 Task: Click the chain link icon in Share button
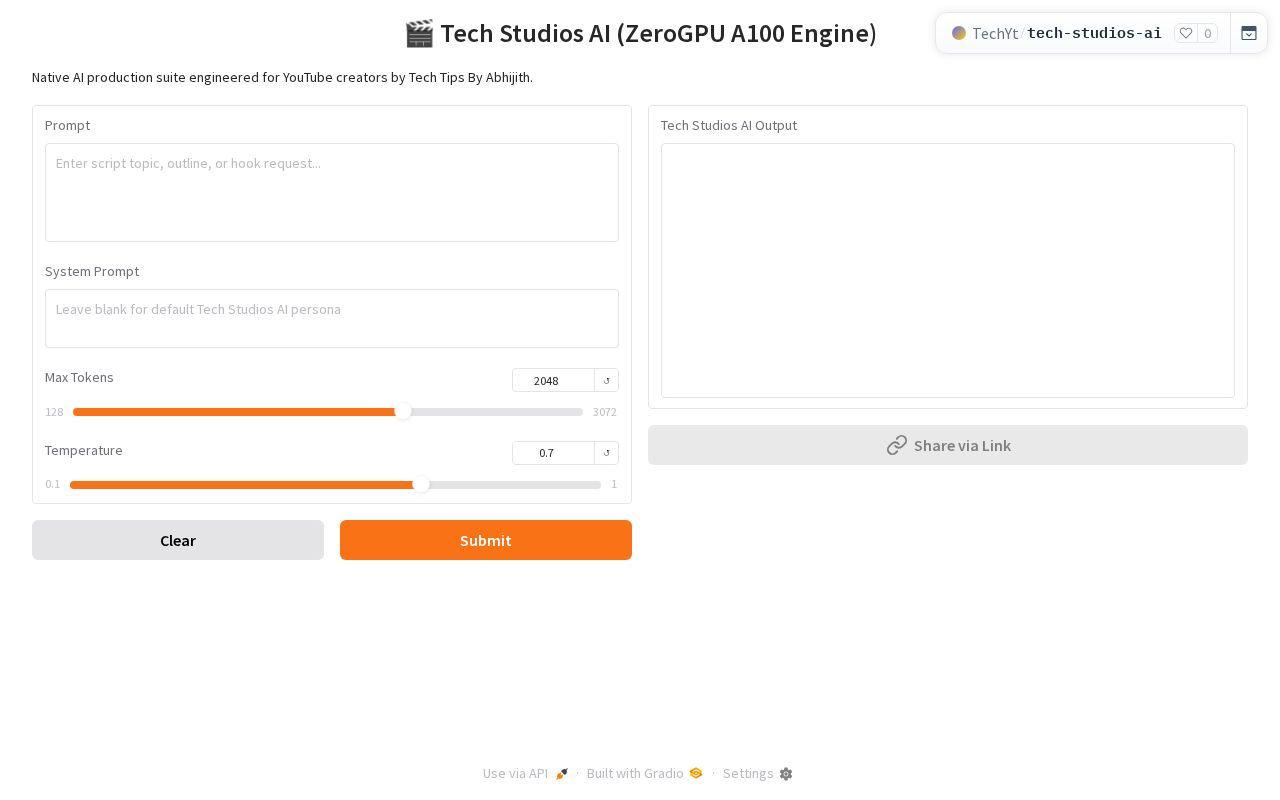[x=897, y=445]
